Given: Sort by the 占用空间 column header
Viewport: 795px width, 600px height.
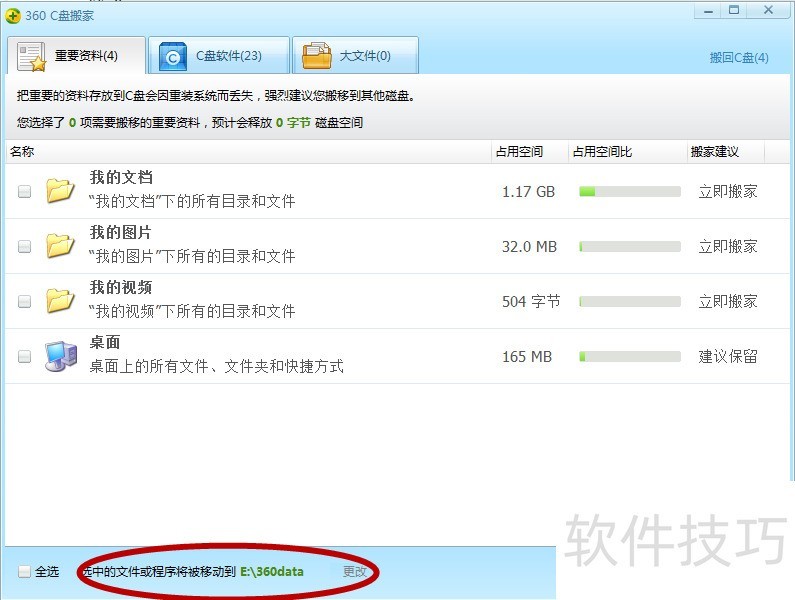Looking at the screenshot, I should 518,152.
